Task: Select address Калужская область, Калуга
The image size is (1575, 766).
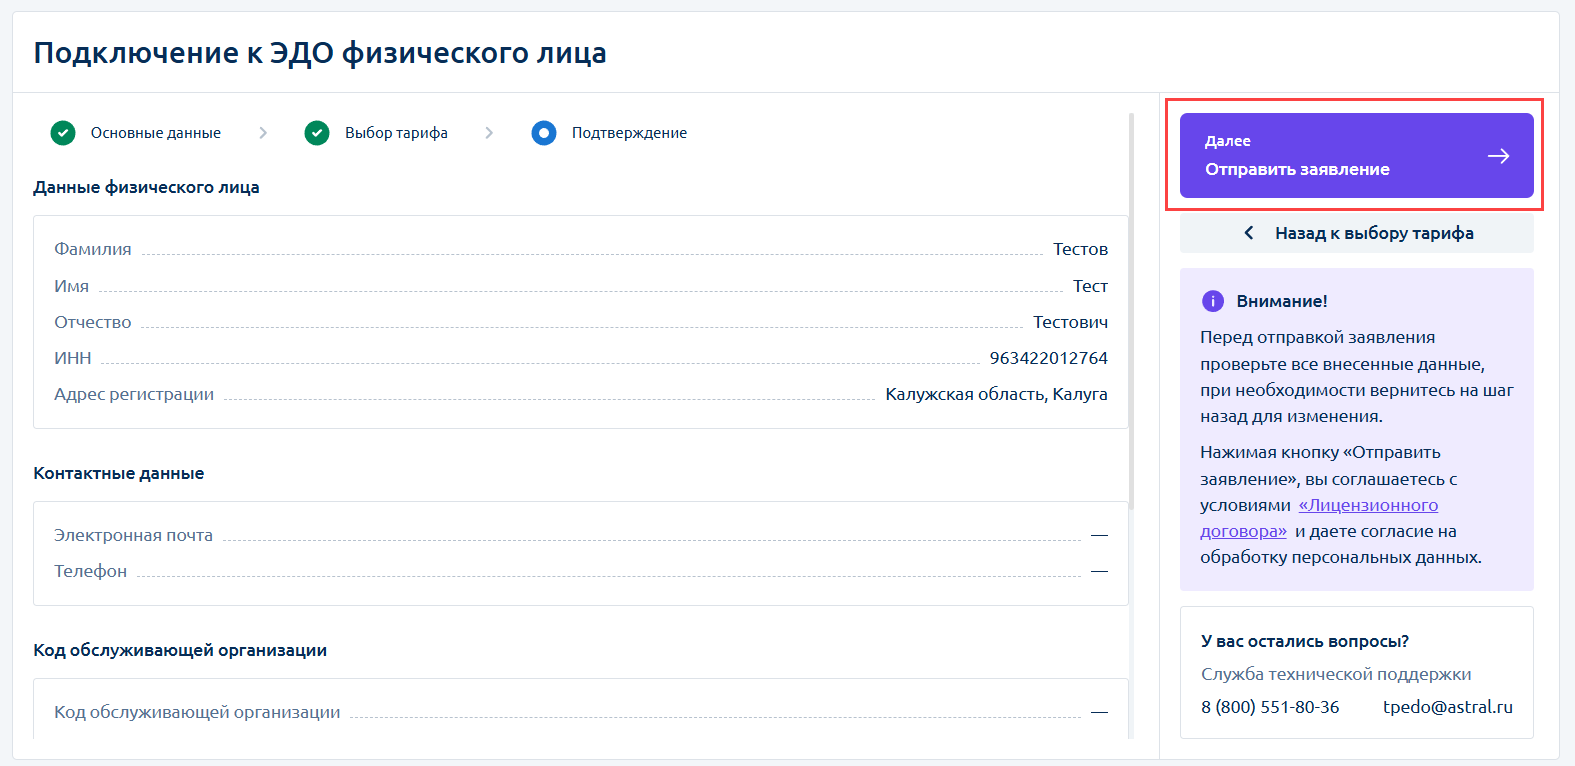Action: click(996, 394)
